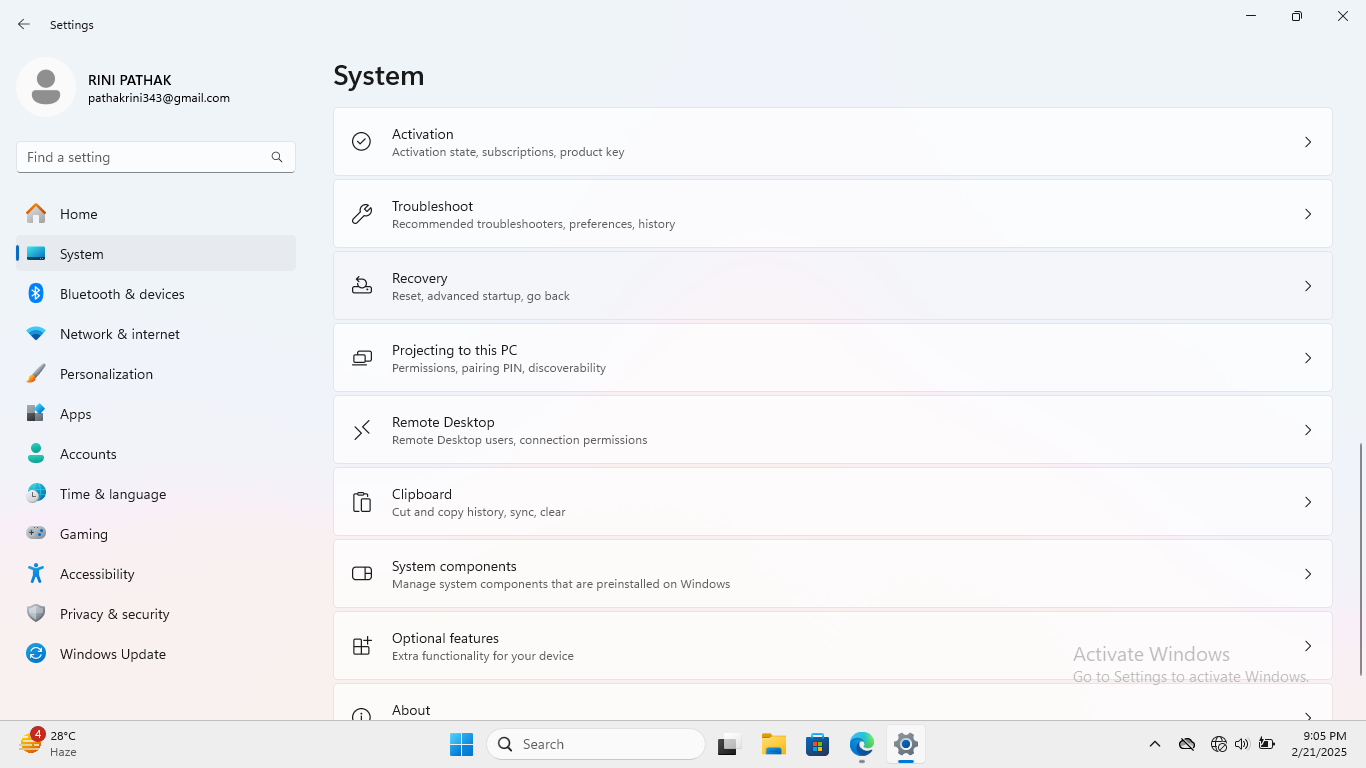Select Windows Update in sidebar
This screenshot has width=1366, height=768.
112,654
